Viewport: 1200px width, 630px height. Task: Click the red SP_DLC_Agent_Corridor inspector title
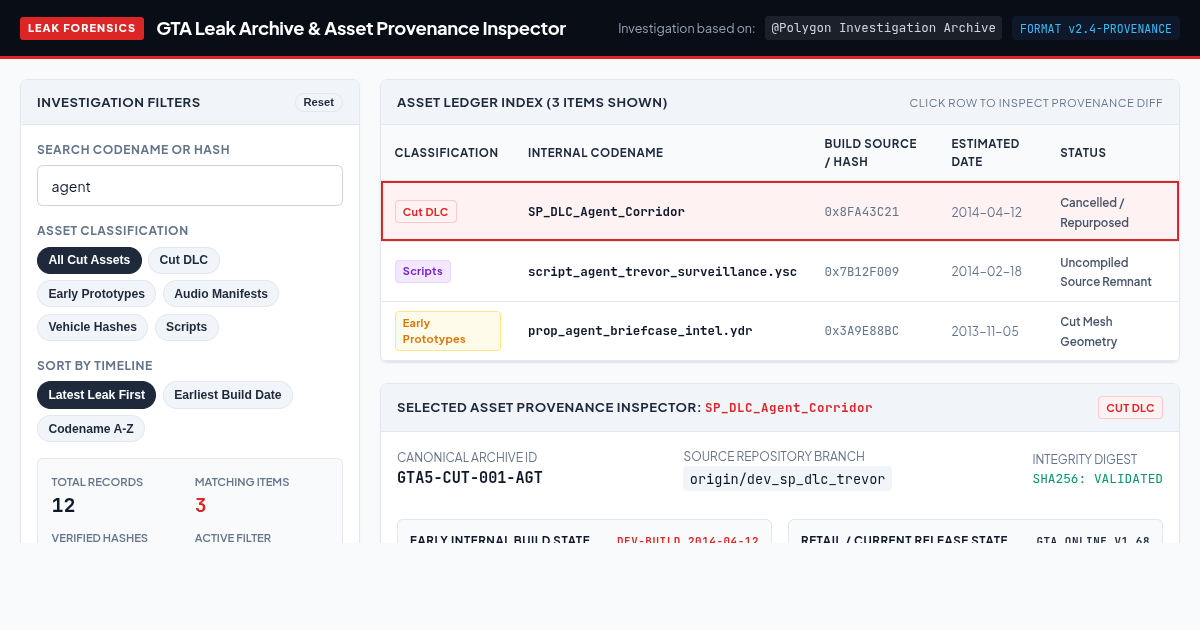(789, 408)
